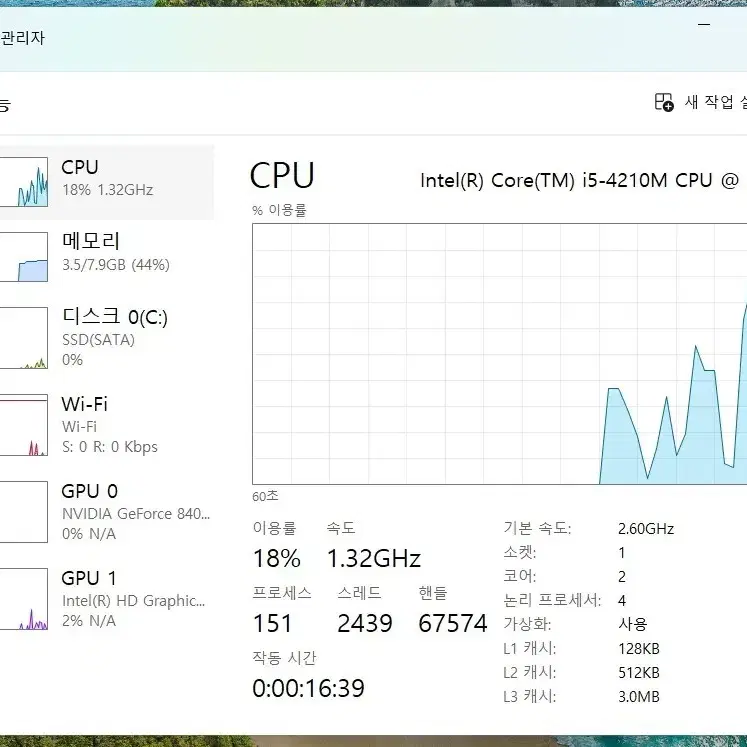
Task: Select the CPU performance item in sidebar
Action: [107, 182]
